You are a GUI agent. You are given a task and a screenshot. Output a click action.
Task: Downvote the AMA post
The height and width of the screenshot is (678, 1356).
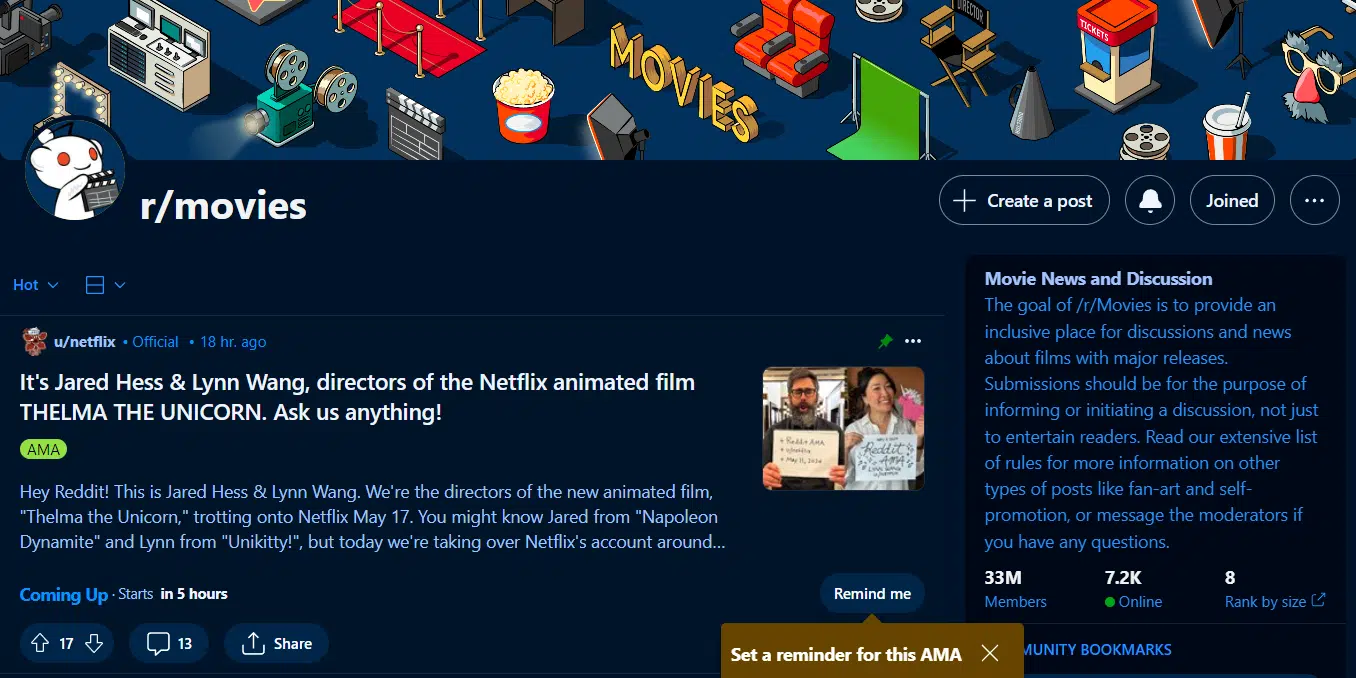pyautogui.click(x=91, y=643)
